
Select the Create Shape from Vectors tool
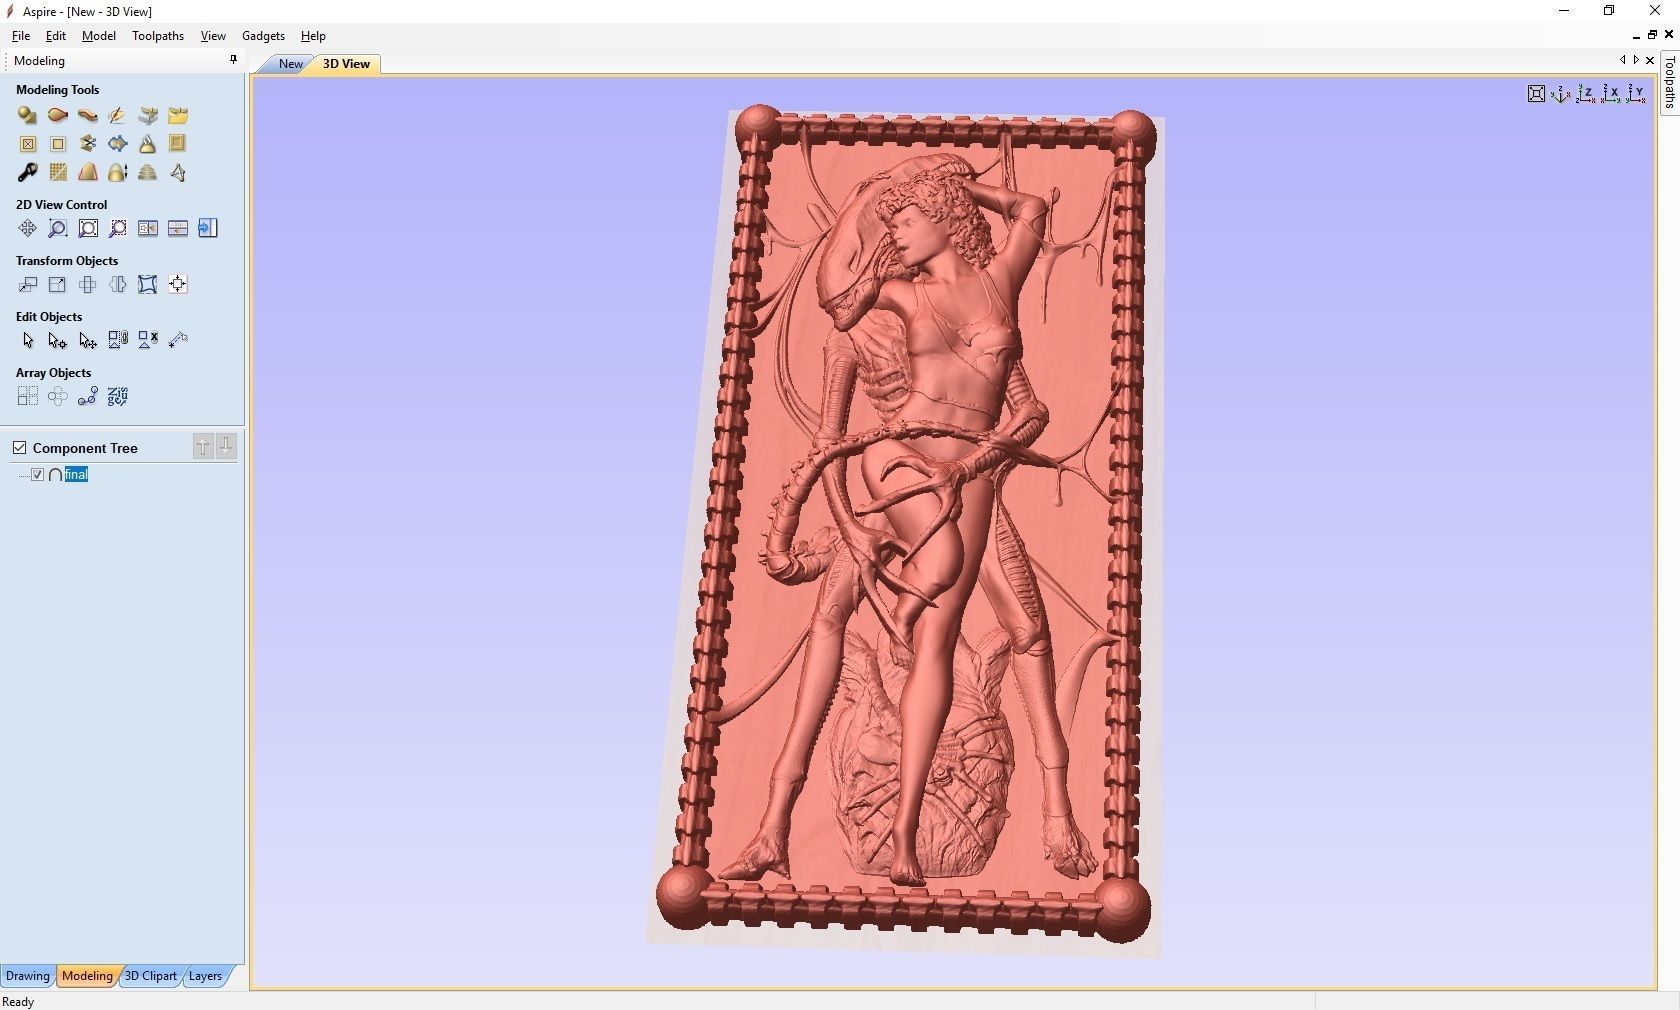point(27,116)
